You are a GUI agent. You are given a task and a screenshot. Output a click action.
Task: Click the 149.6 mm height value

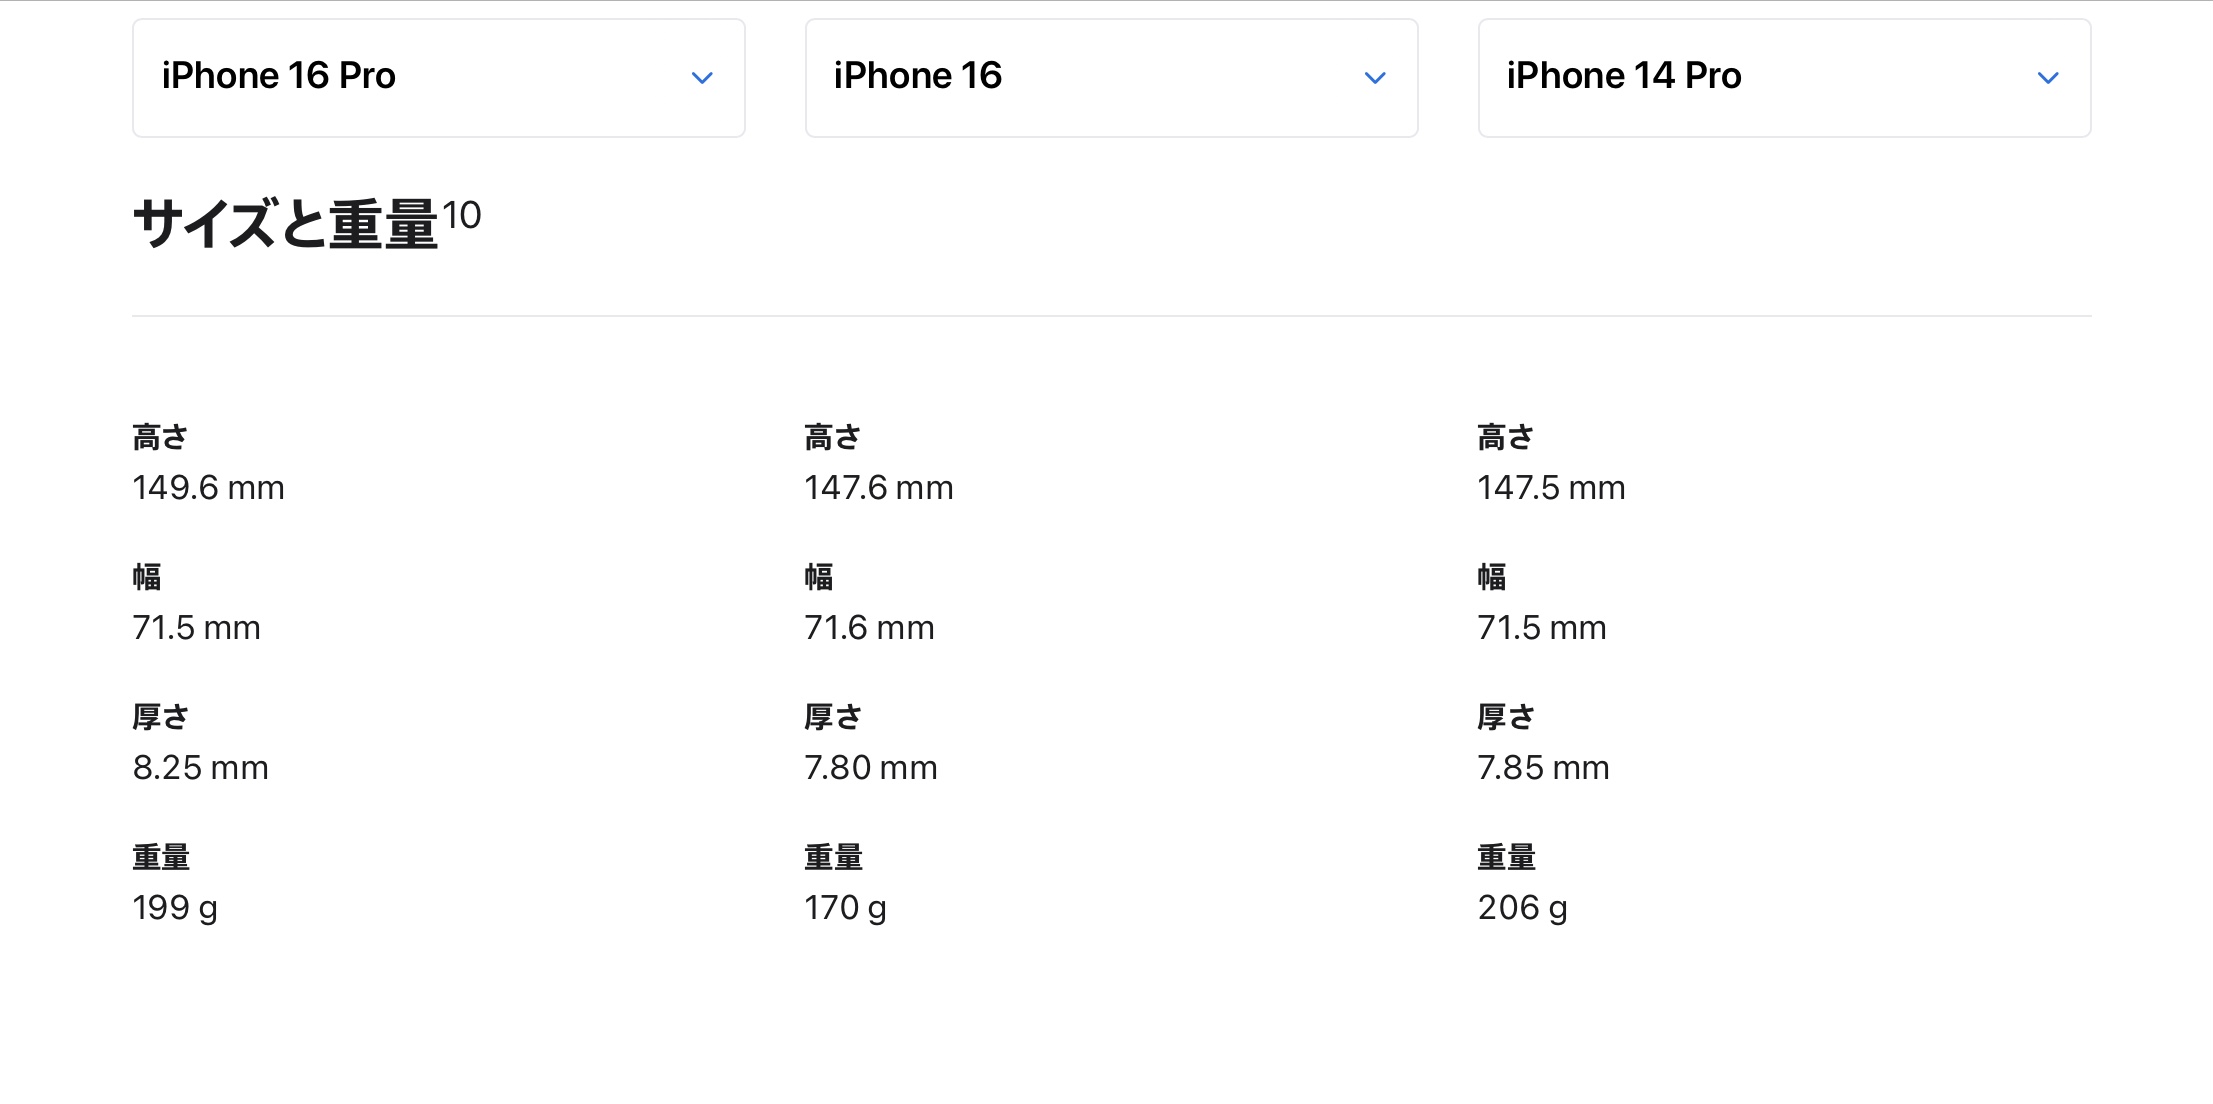tap(208, 488)
